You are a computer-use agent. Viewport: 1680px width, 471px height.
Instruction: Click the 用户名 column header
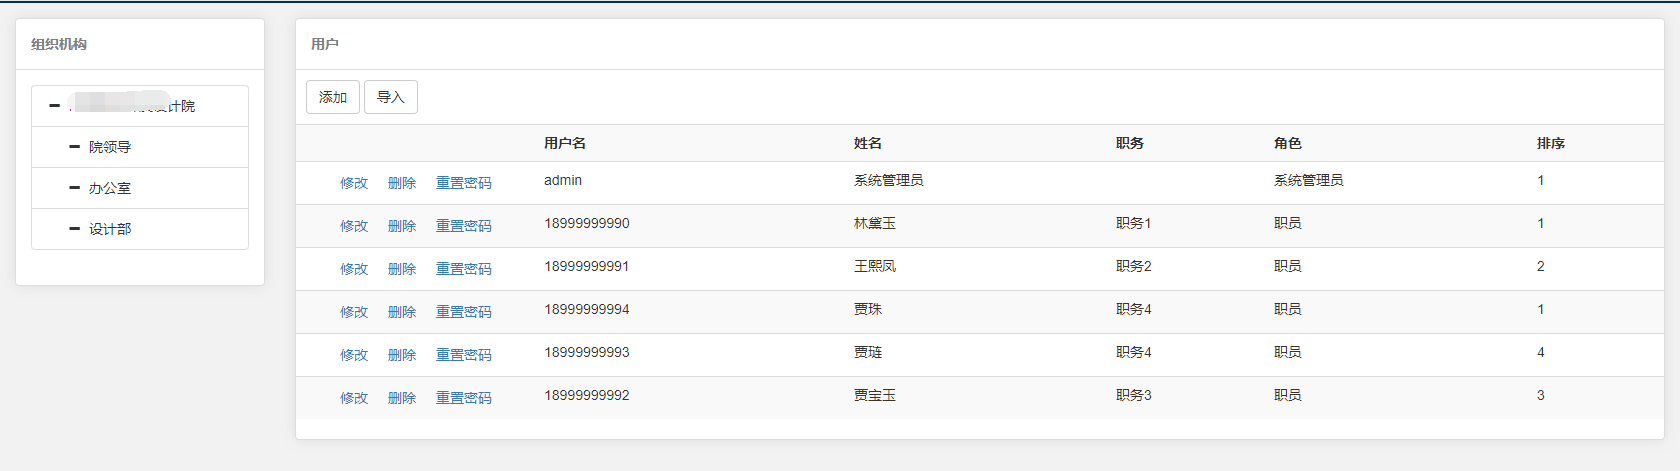(x=565, y=143)
